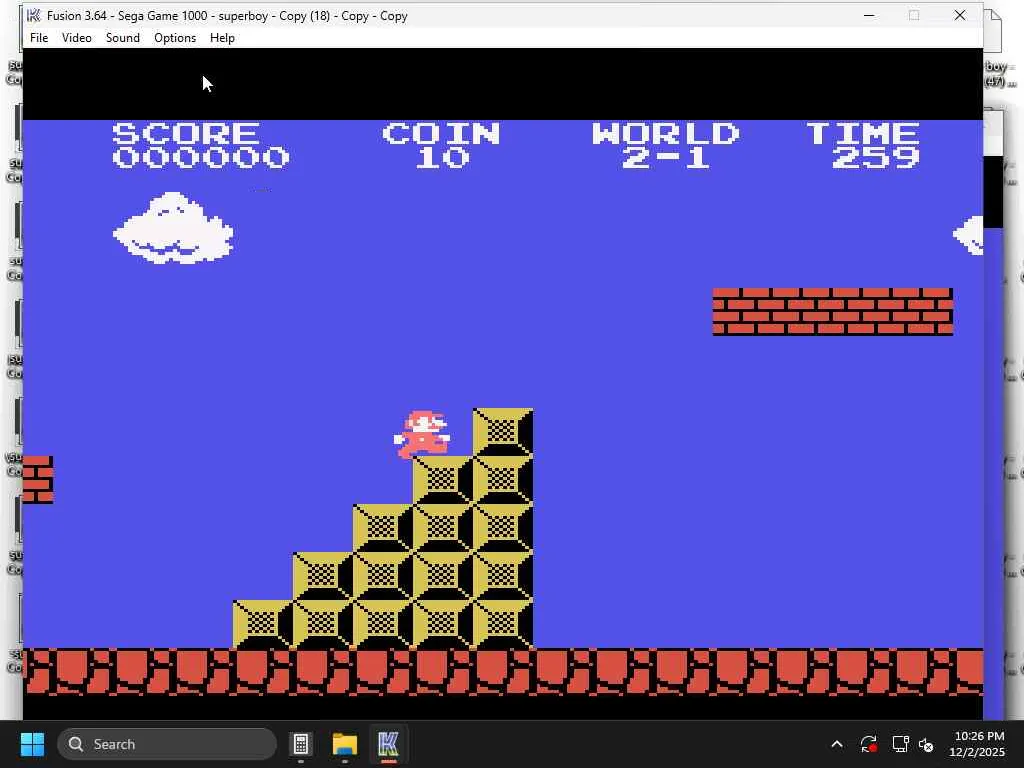Open the Video menu

coord(76,38)
